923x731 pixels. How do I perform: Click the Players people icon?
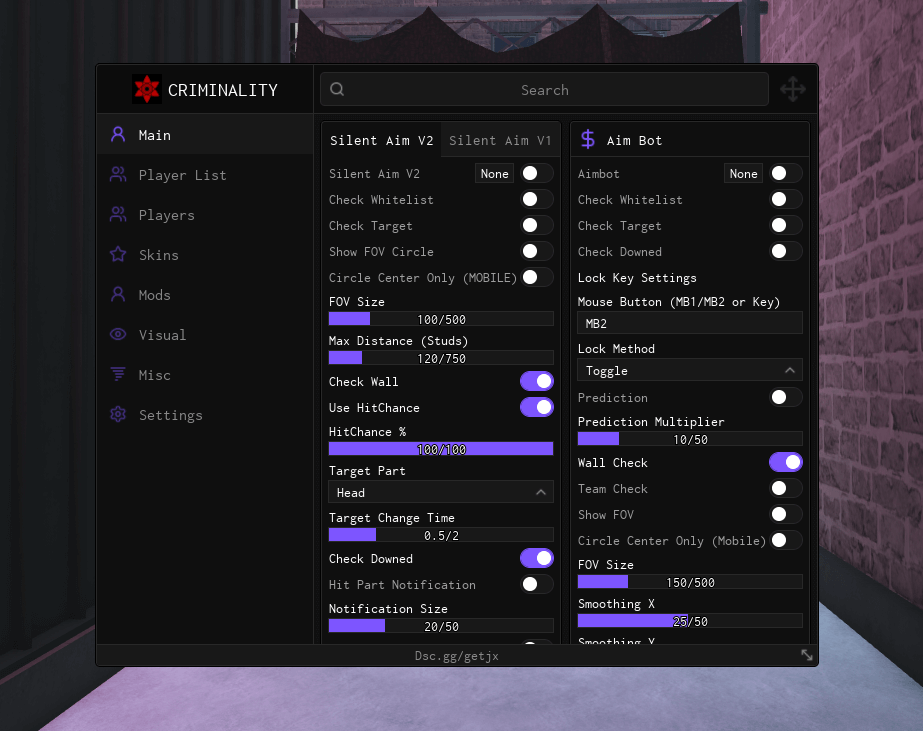tap(118, 215)
